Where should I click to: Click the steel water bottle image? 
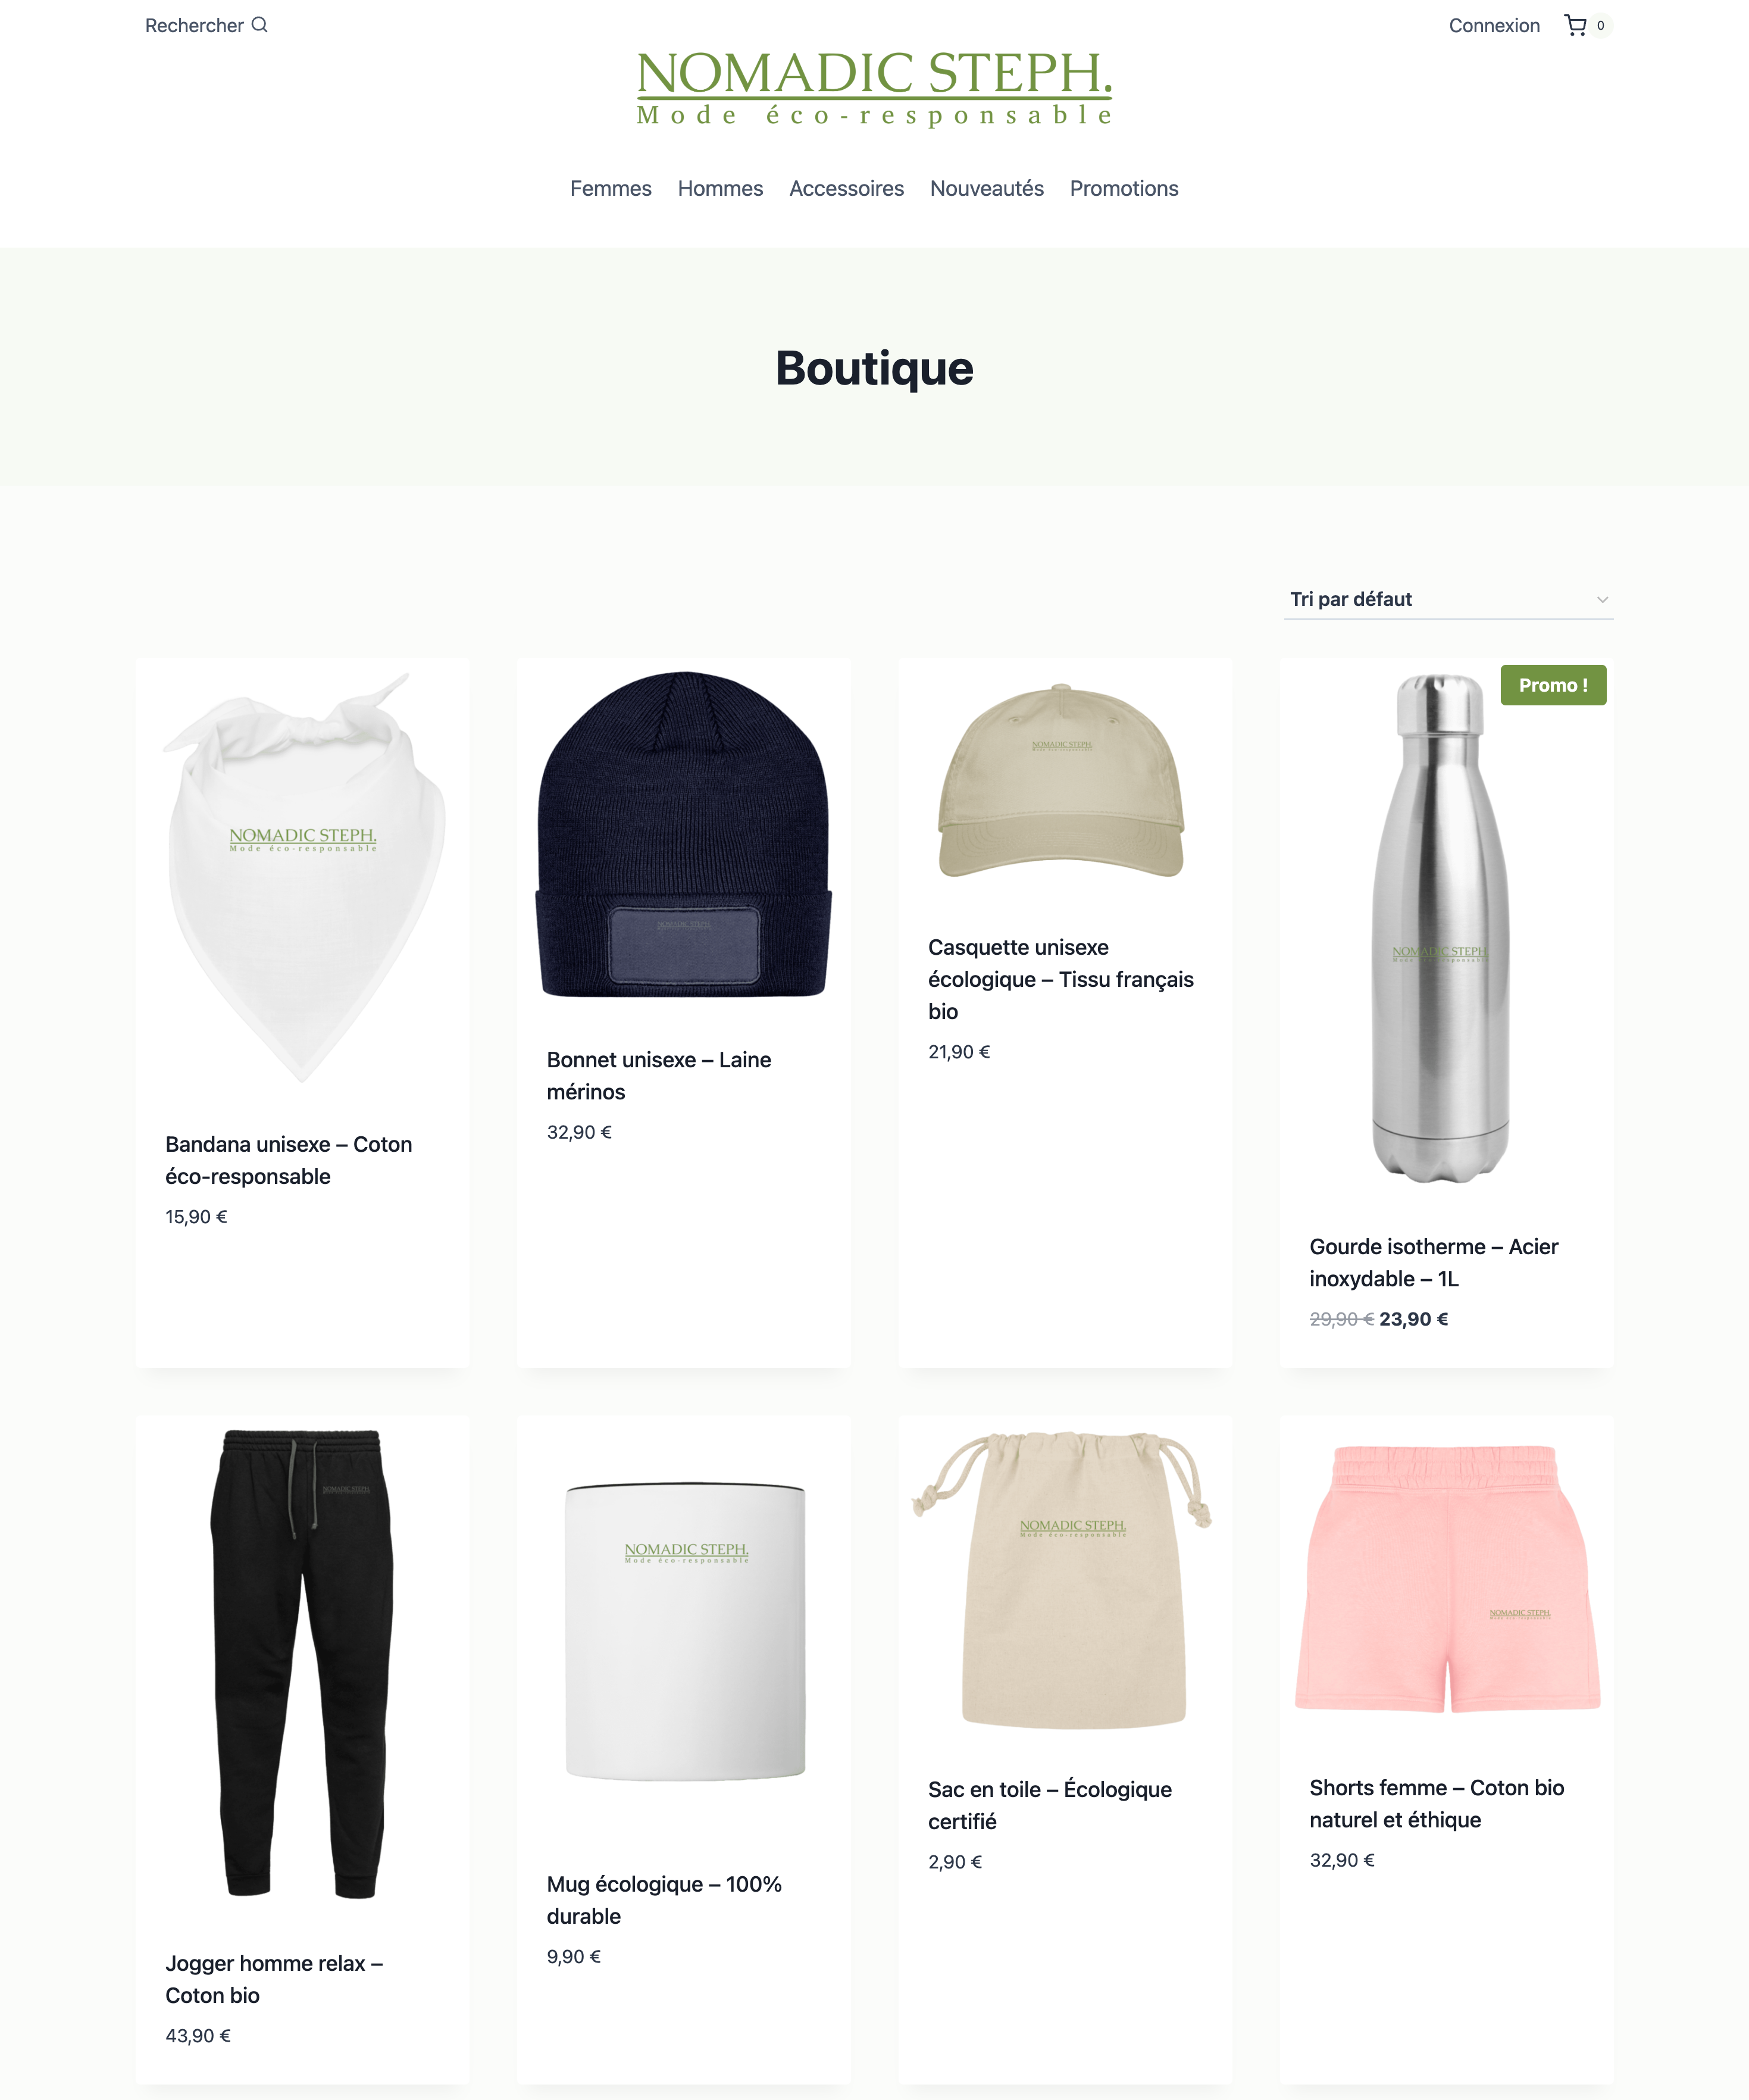point(1440,928)
